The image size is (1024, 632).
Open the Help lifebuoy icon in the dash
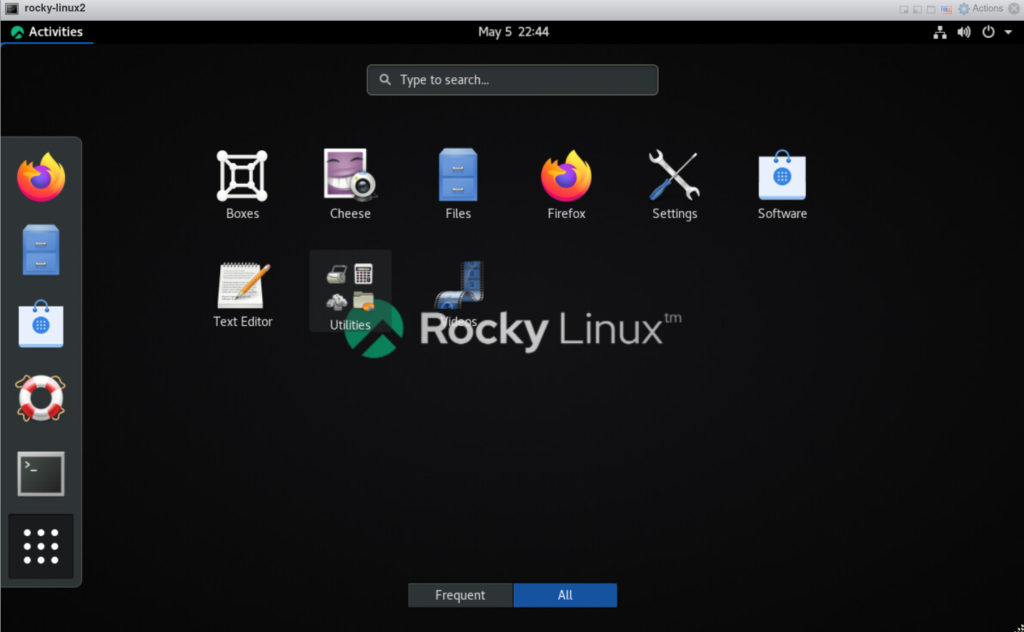[x=41, y=398]
